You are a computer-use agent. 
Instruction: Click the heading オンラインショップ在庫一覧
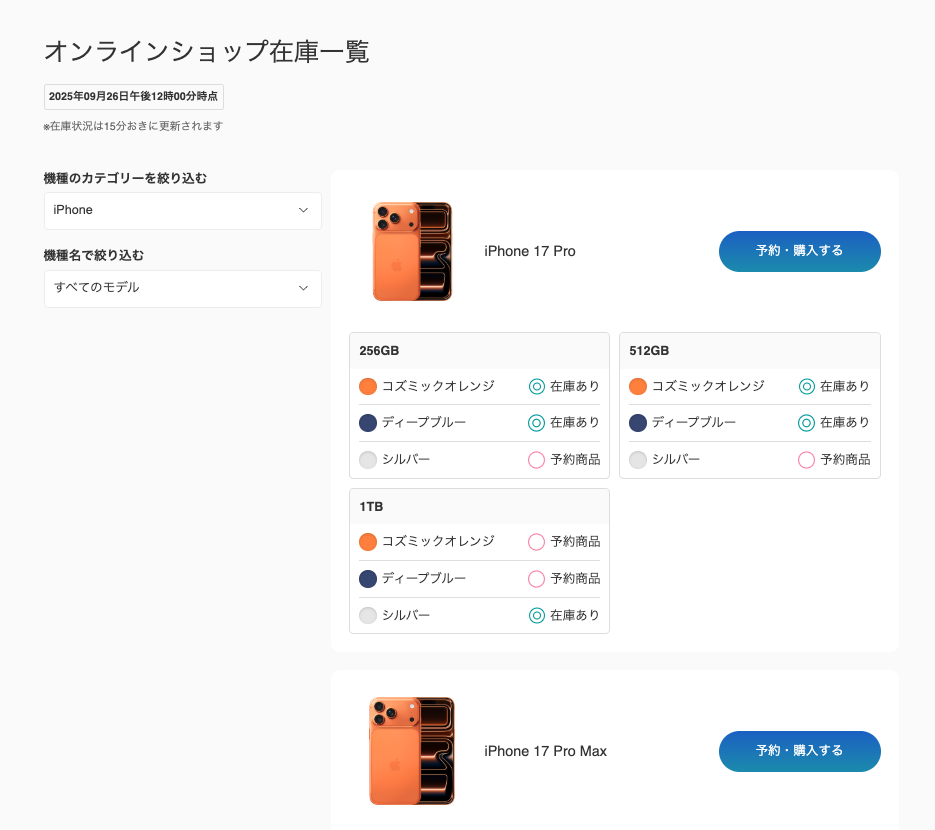pos(206,51)
